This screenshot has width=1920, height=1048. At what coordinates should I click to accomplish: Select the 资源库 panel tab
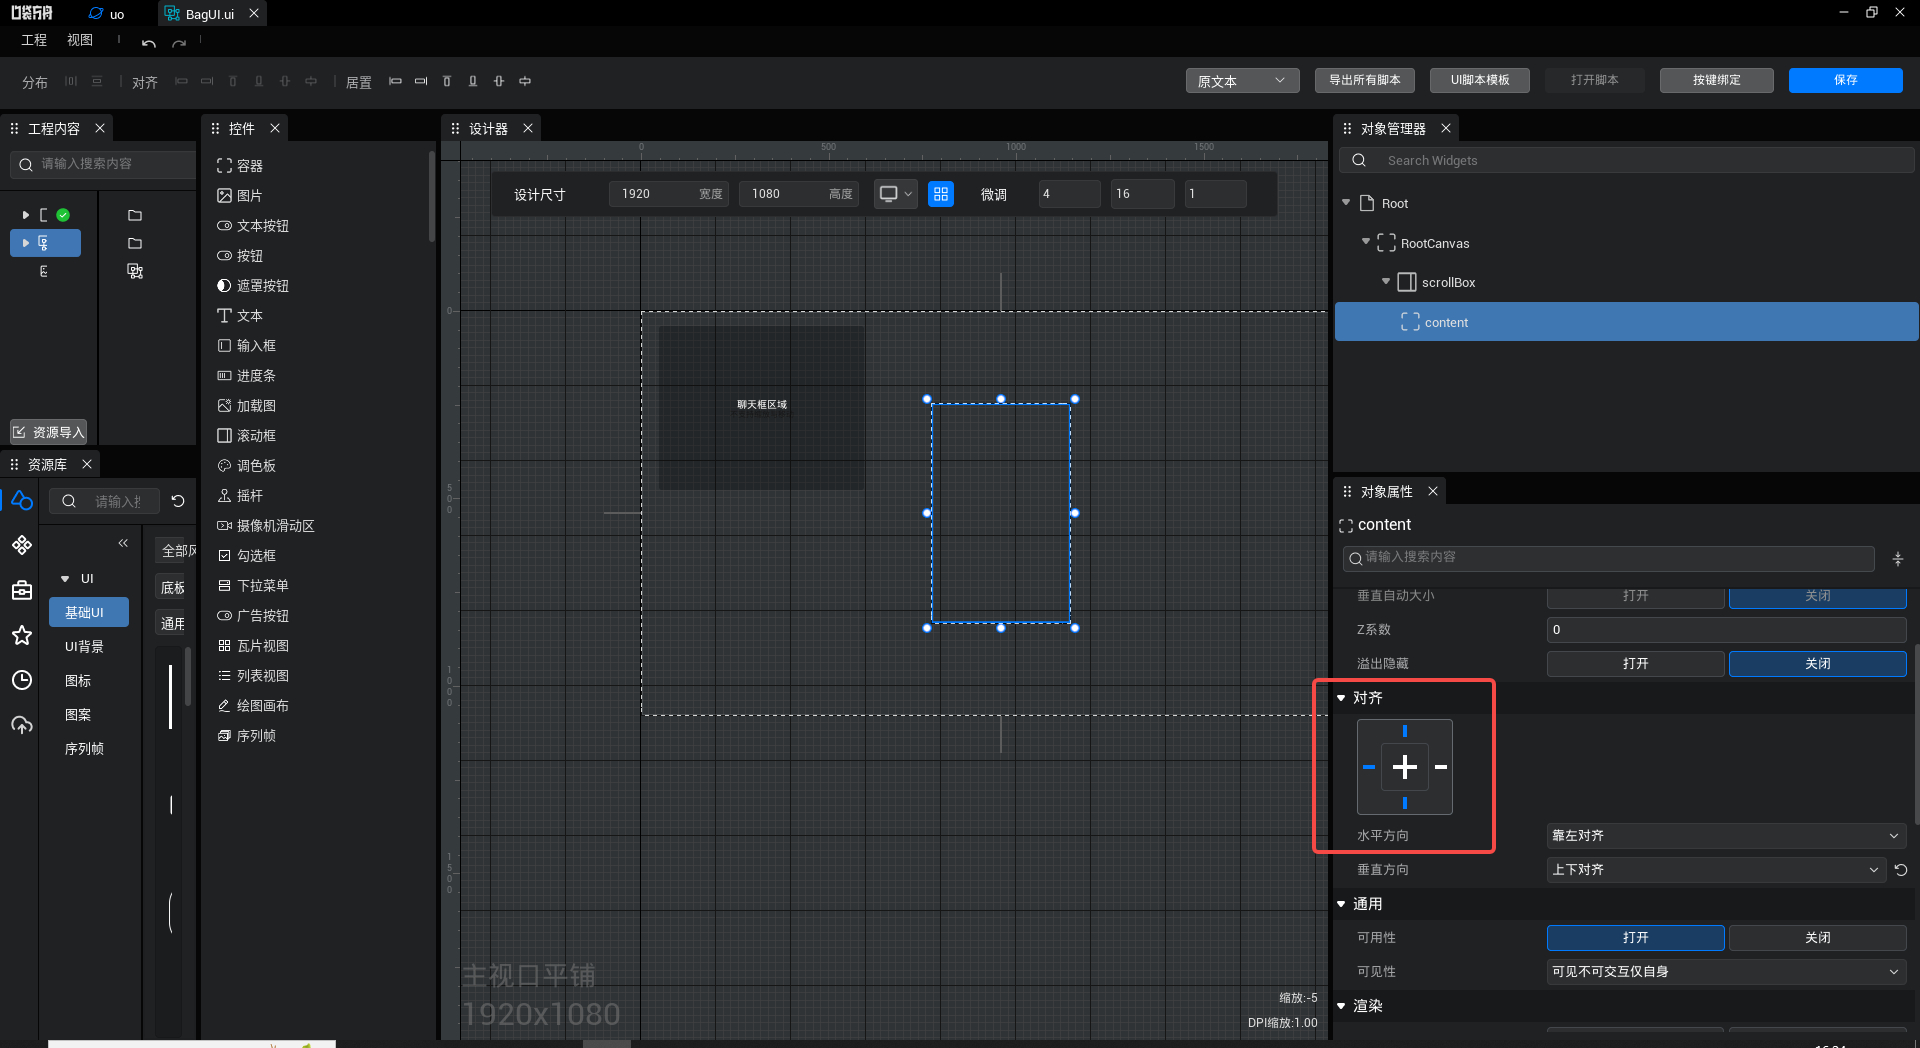(x=47, y=465)
